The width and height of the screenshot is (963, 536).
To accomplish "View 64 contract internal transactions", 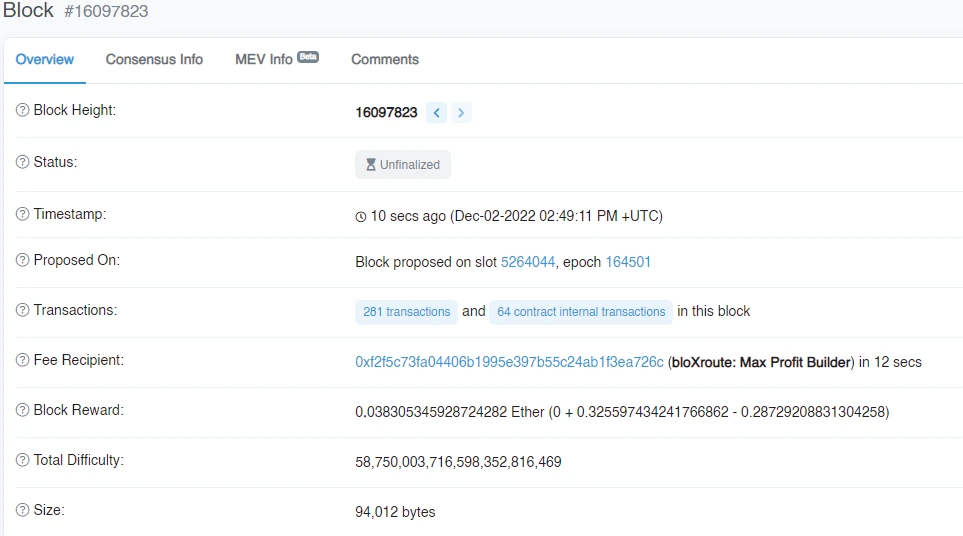I will [x=581, y=312].
